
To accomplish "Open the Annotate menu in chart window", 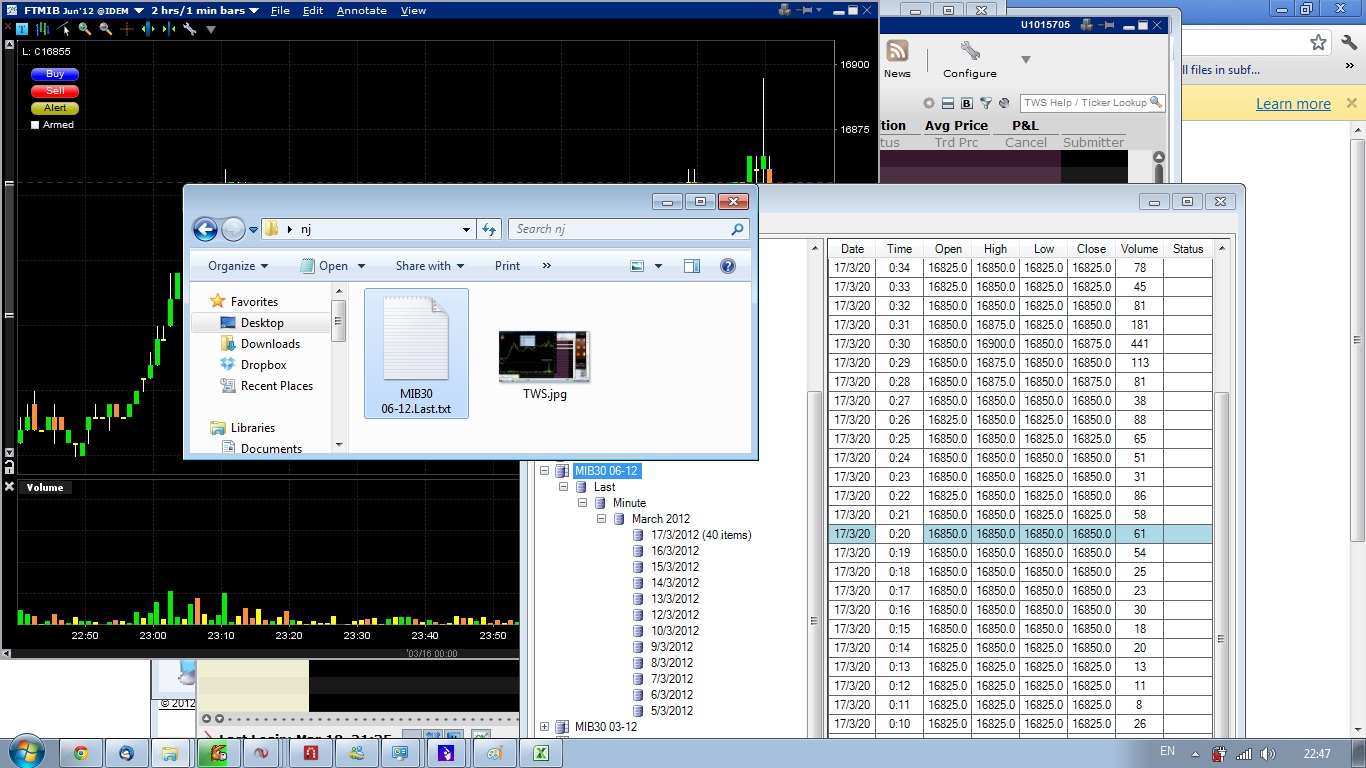I will pos(361,10).
